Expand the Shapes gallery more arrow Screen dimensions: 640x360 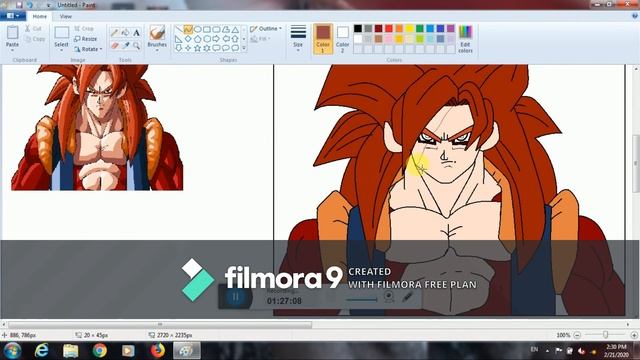click(x=244, y=48)
